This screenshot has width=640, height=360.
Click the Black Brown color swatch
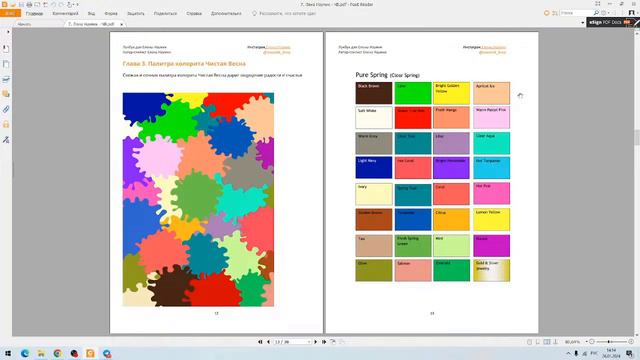(x=373, y=93)
